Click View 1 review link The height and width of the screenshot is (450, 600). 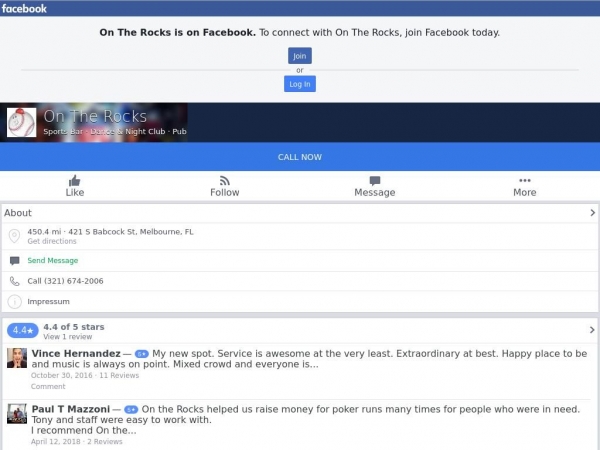(x=67, y=337)
